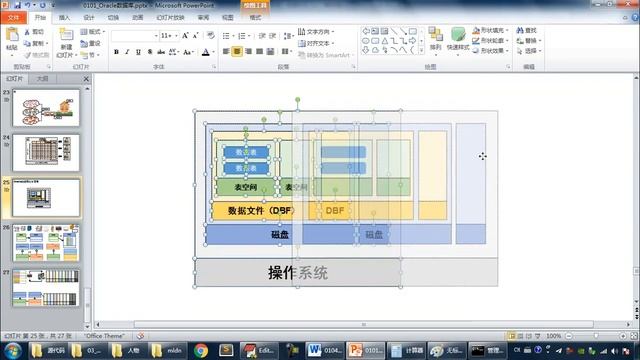Screen dimensions: 640x360
Task: Select slide 26 thumbnail
Action: [46, 242]
